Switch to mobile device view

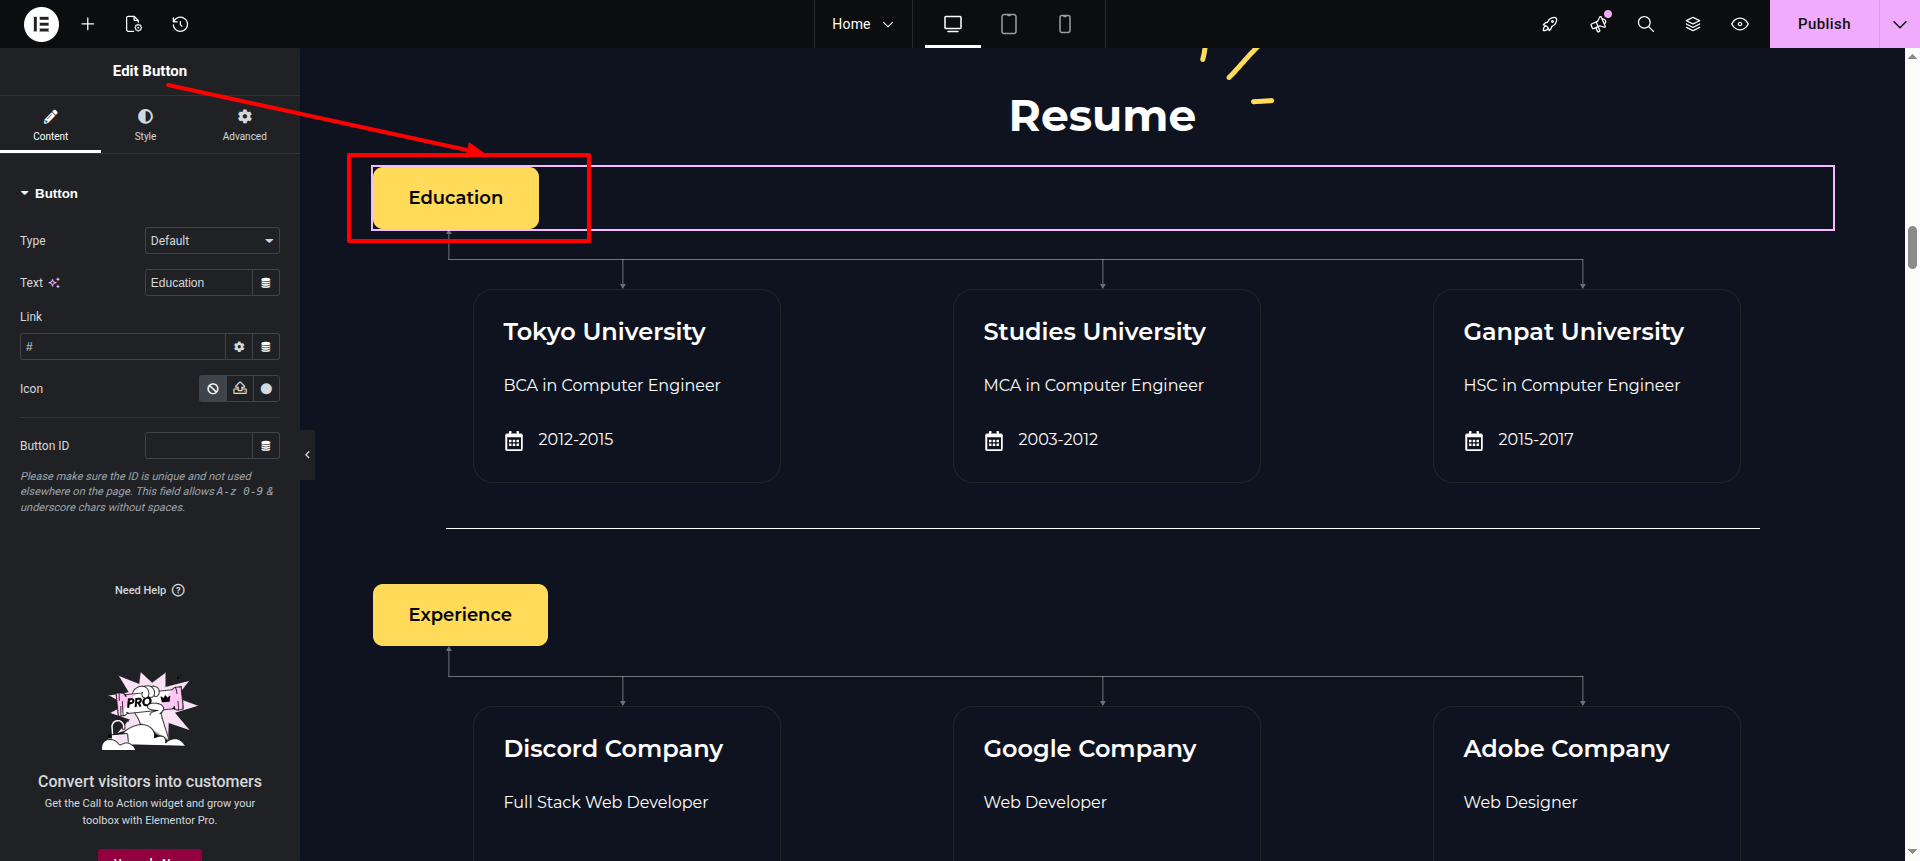coord(1064,24)
